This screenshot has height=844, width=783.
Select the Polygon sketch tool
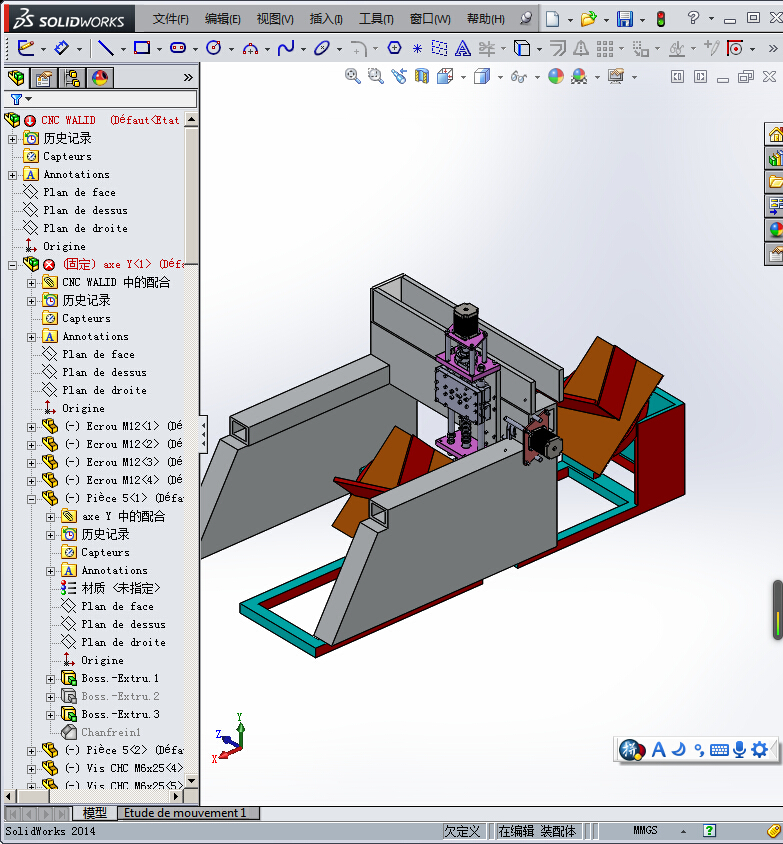pyautogui.click(x=394, y=48)
